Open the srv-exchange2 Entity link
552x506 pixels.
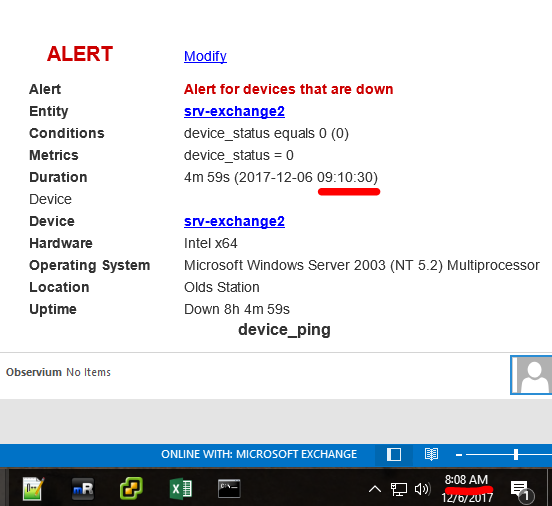pyautogui.click(x=234, y=111)
